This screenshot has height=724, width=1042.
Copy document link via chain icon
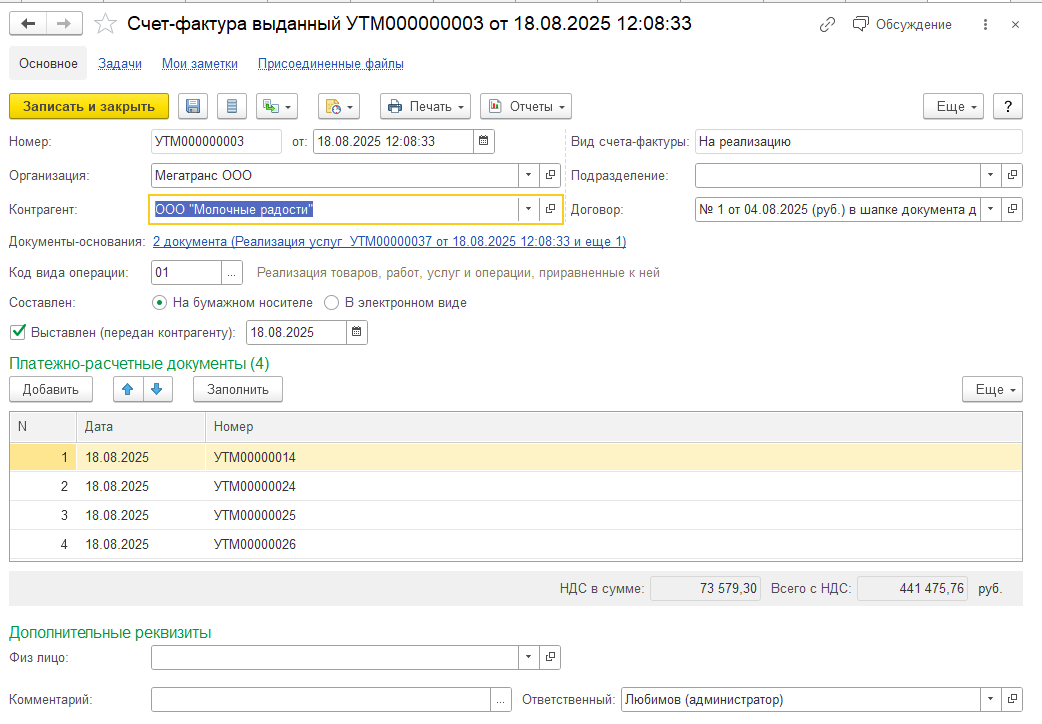pyautogui.click(x=826, y=24)
